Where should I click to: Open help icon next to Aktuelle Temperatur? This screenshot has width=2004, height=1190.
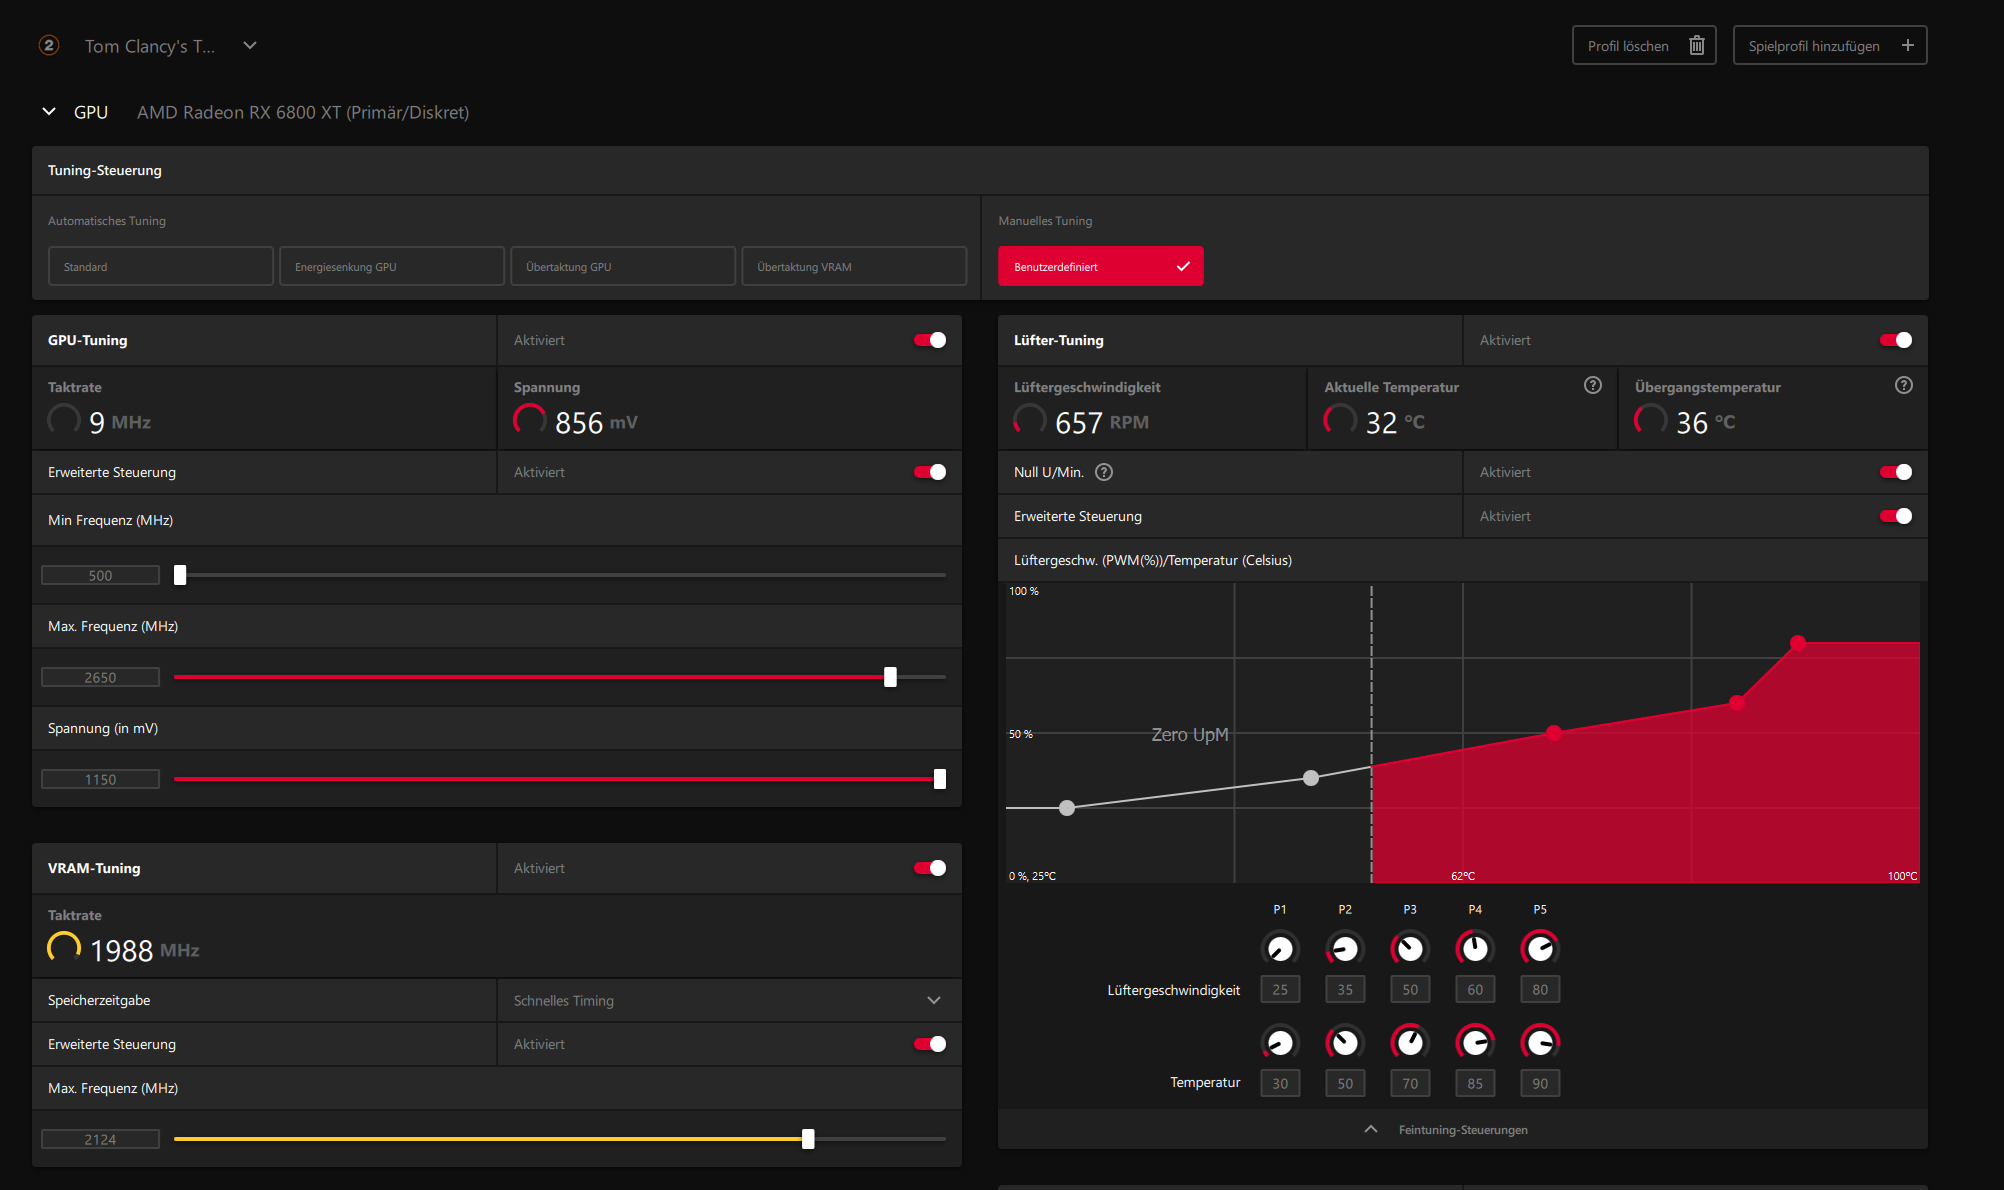point(1593,385)
